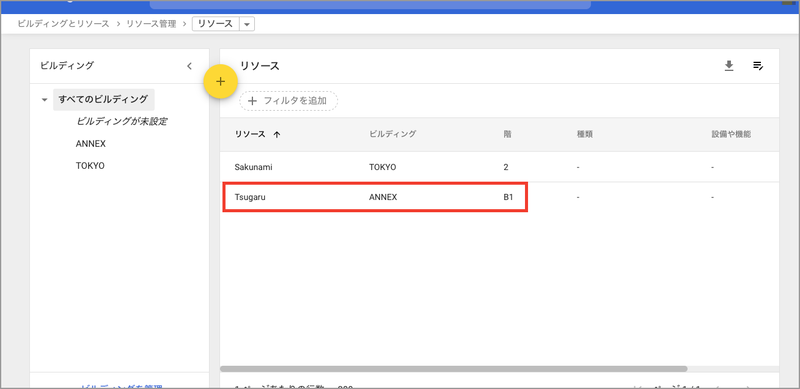
Task: Click the TOKYO cell in Sakunami row
Action: click(x=383, y=167)
